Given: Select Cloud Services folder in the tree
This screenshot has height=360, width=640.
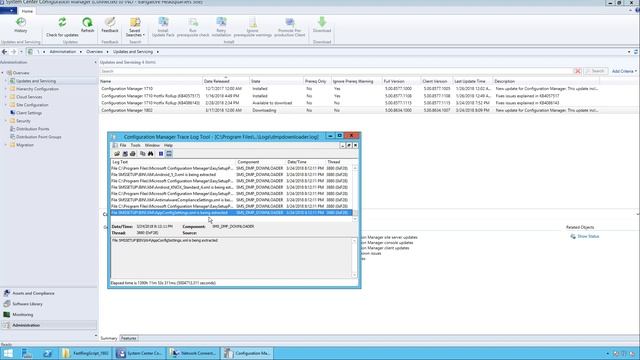Looking at the screenshot, I should [29, 97].
